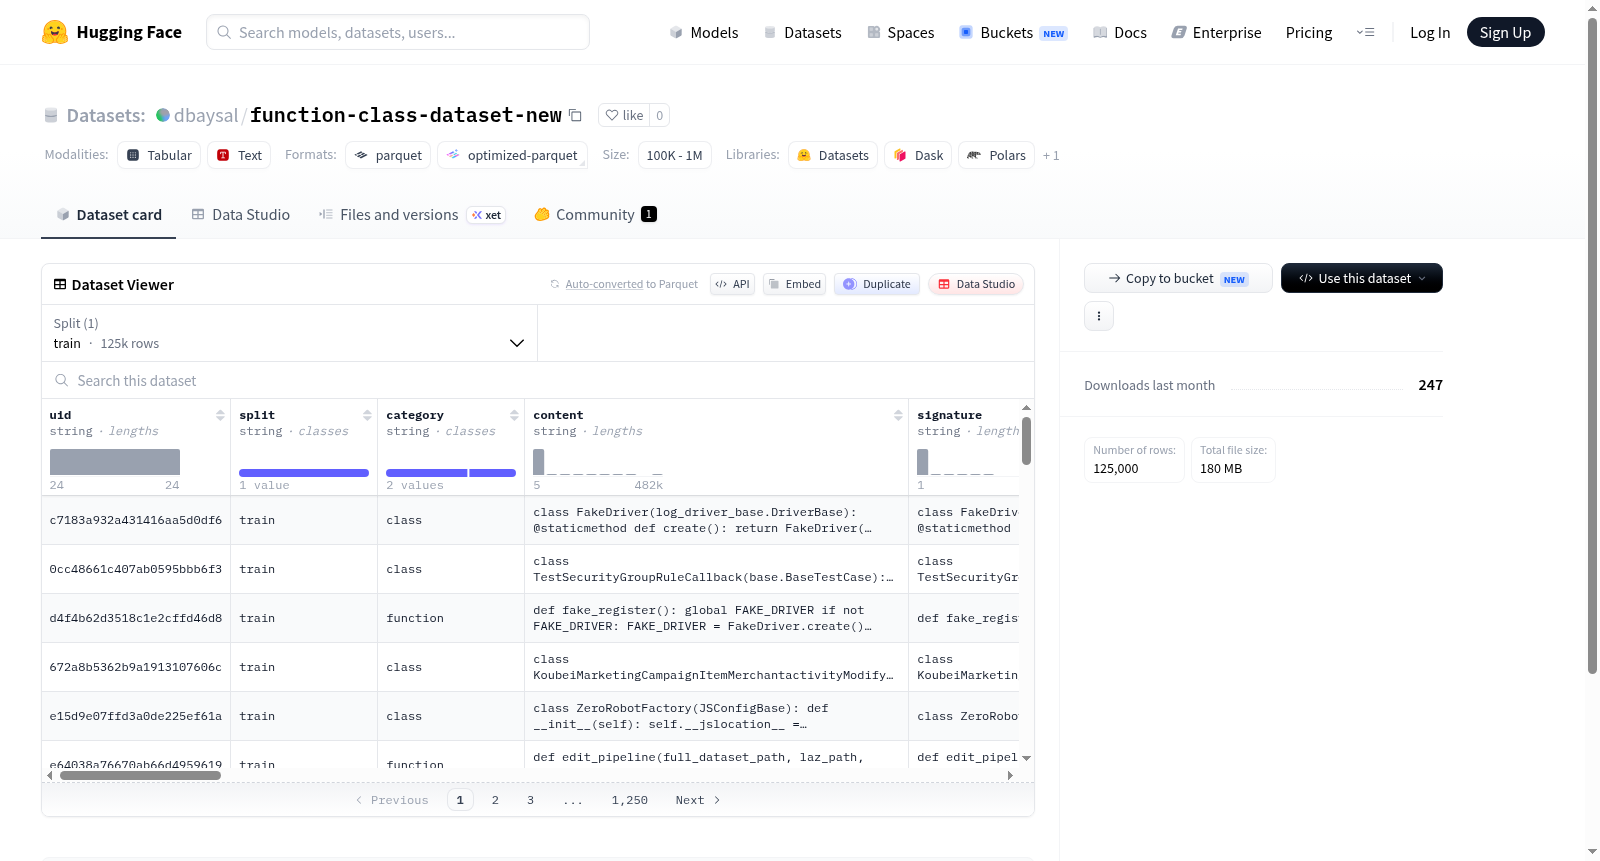
Task: Click the content lengths histogram
Action: click(598, 462)
